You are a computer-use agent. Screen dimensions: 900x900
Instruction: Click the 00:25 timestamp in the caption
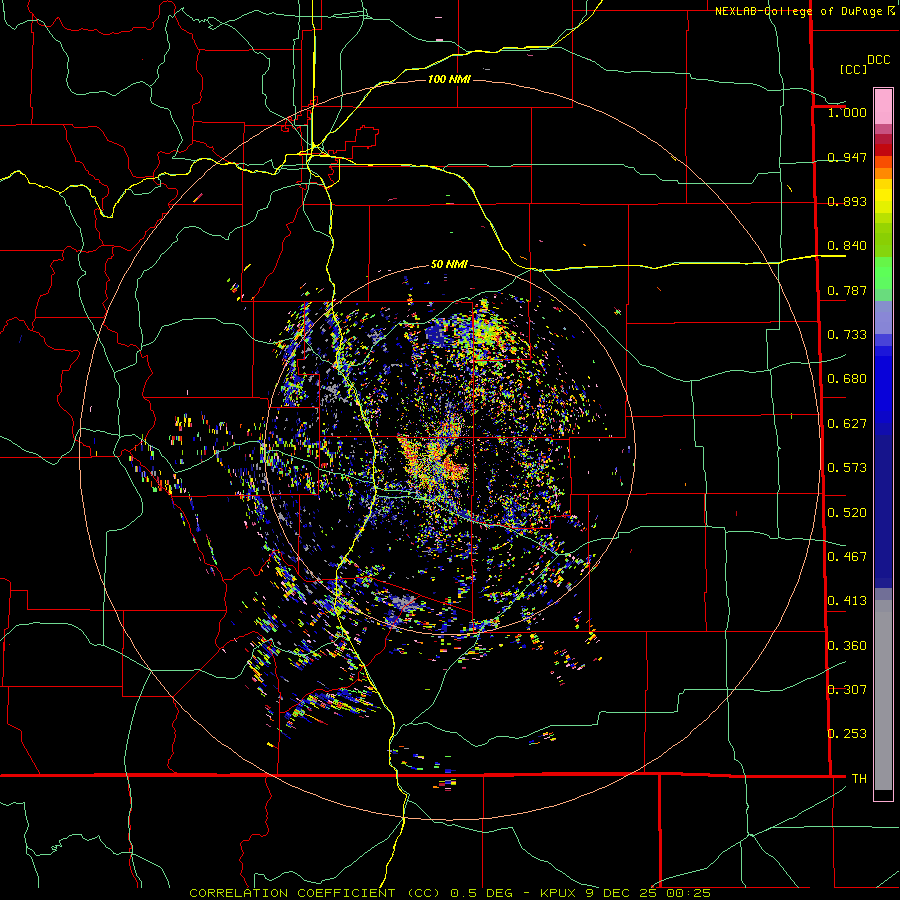coord(688,893)
